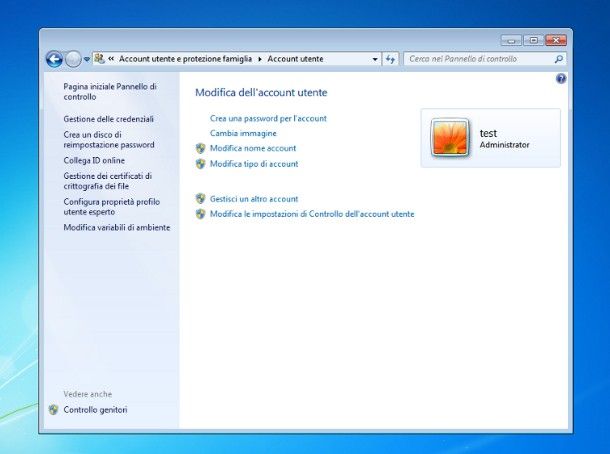Open Gestione dei certificati di crittografia
This screenshot has width=610, height=454.
pyautogui.click(x=107, y=181)
